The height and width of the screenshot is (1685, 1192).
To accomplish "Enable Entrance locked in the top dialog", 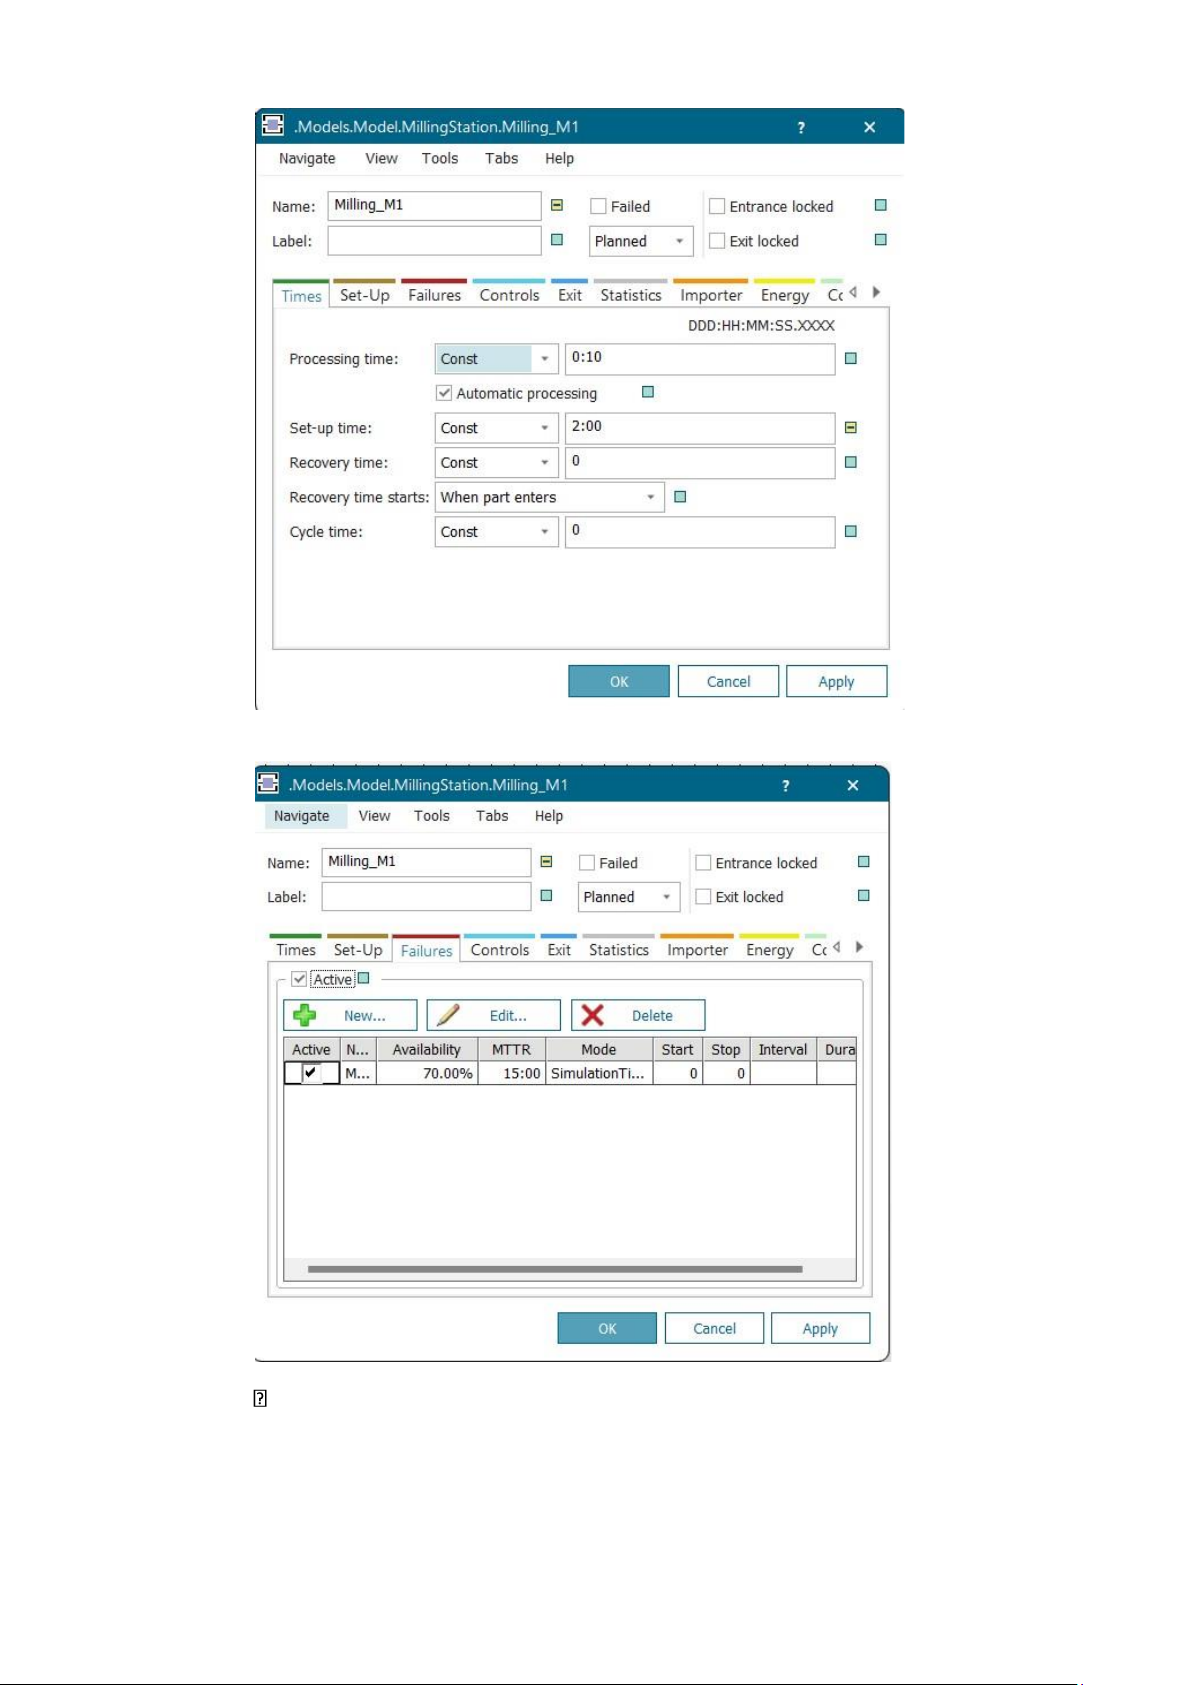I will coord(717,206).
